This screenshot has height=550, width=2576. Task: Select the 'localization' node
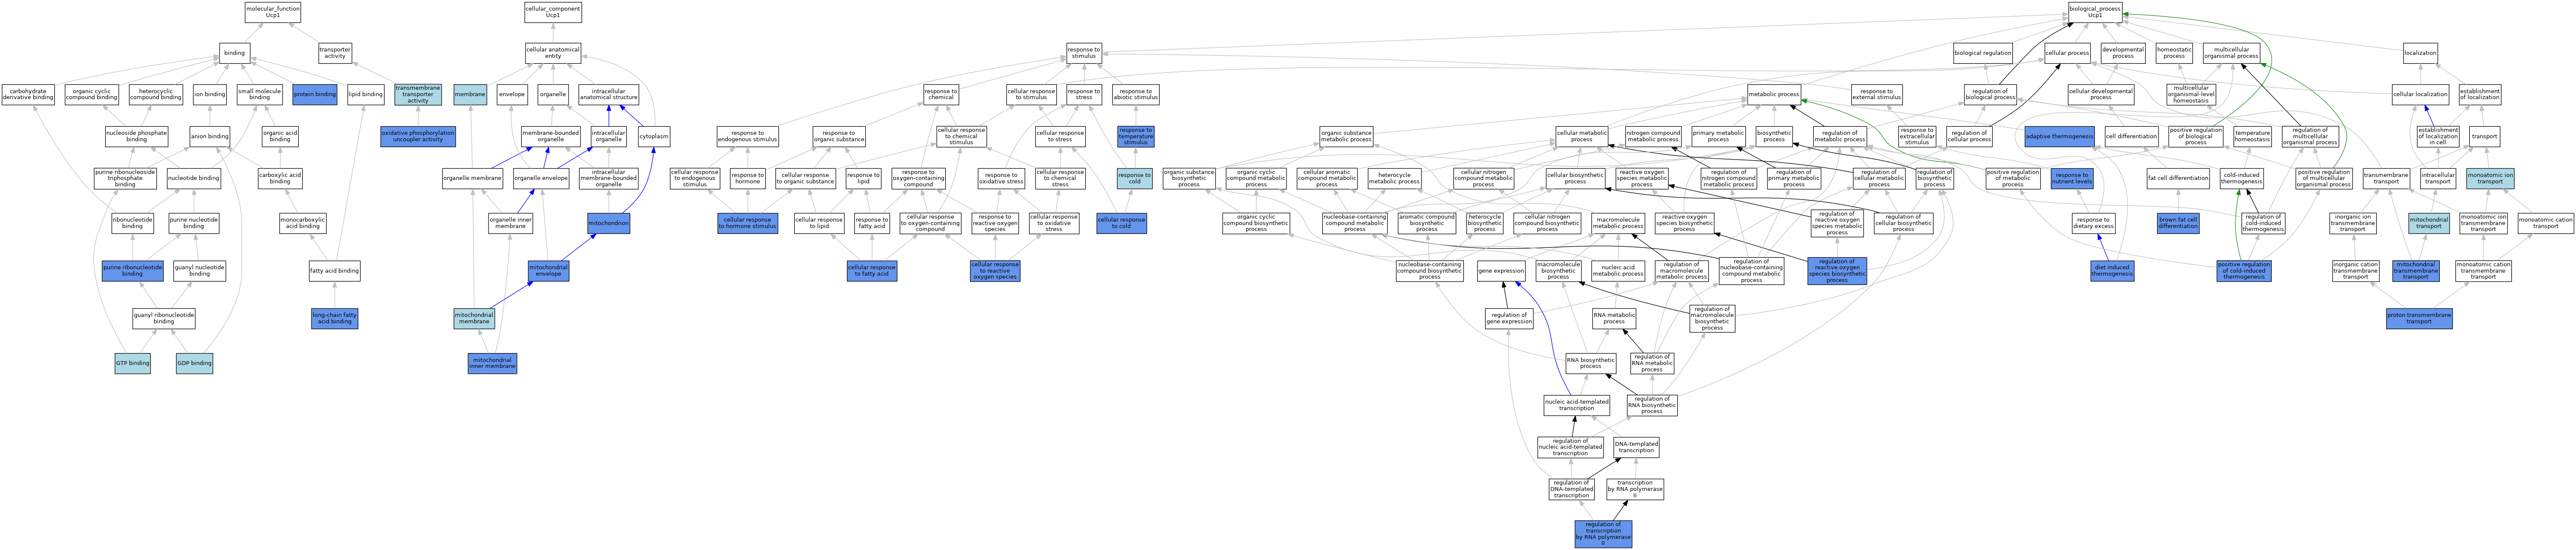tap(2420, 53)
